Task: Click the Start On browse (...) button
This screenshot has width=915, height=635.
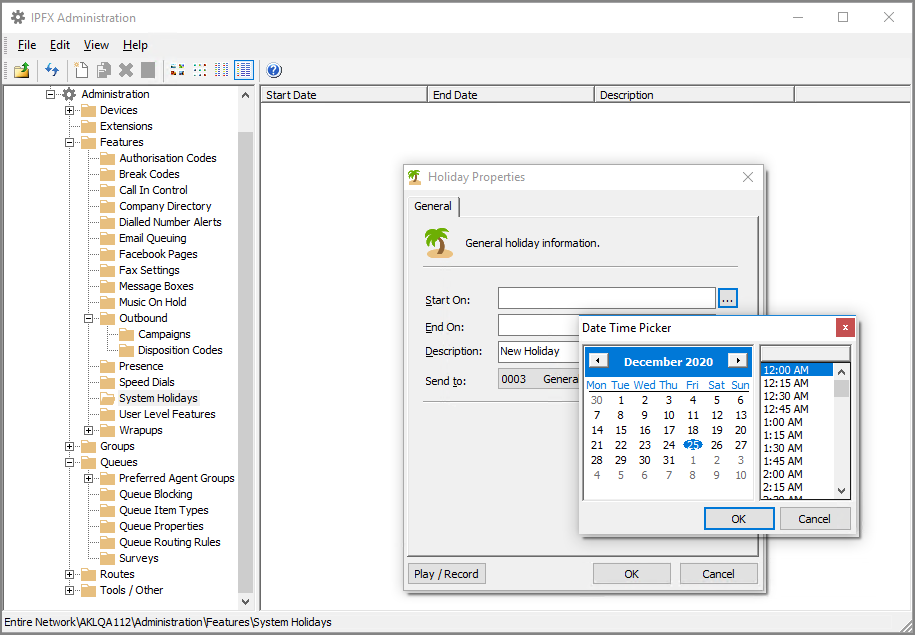Action: (x=728, y=298)
